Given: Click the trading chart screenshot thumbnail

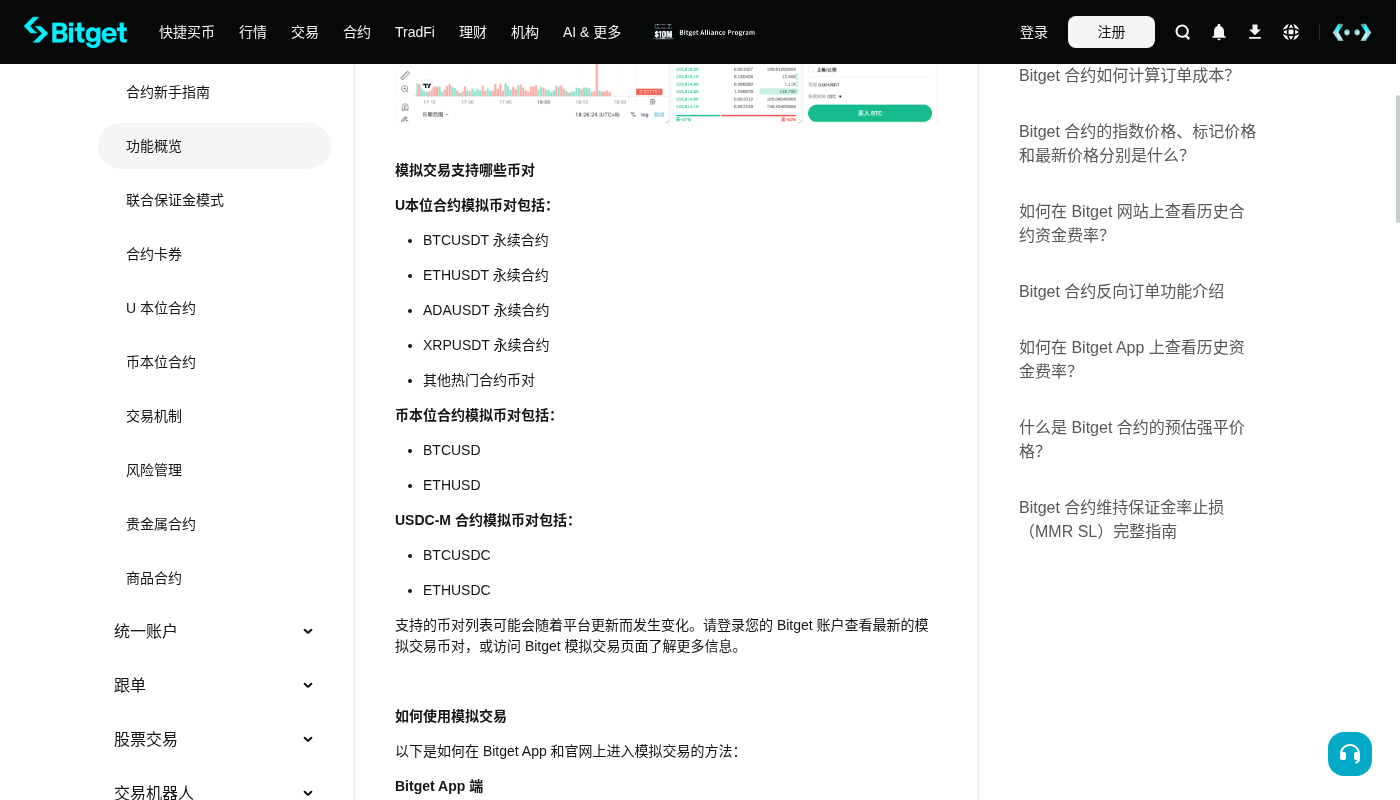Looking at the screenshot, I should 667,94.
